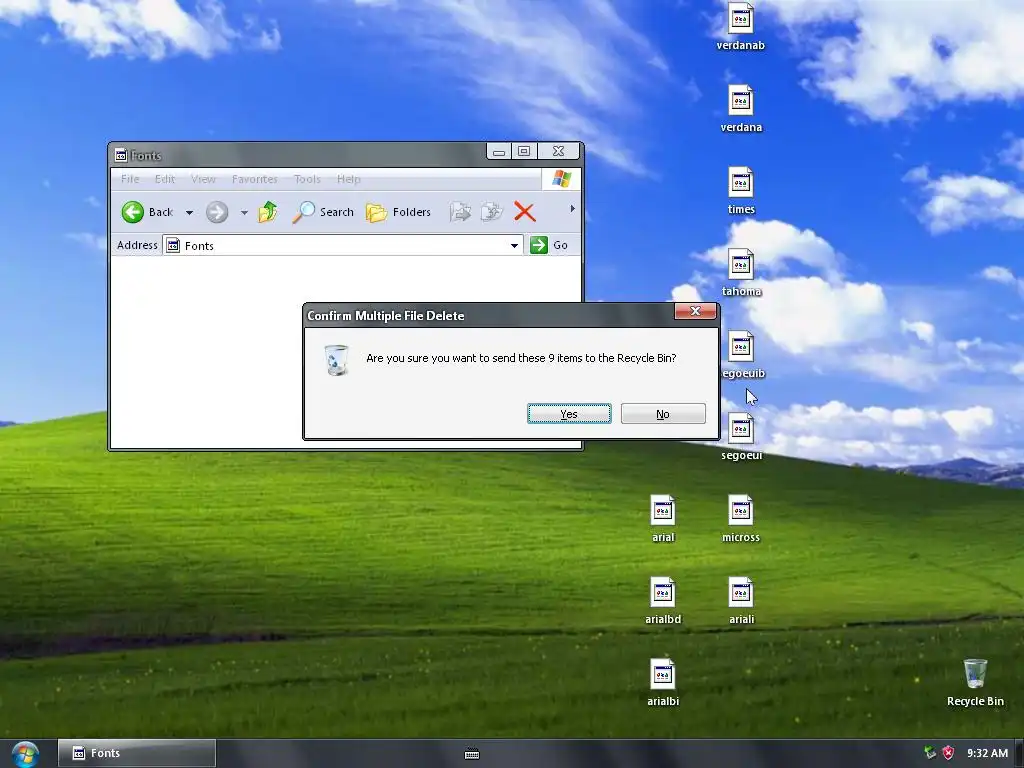
Task: Click the network tray icon
Action: 930,753
